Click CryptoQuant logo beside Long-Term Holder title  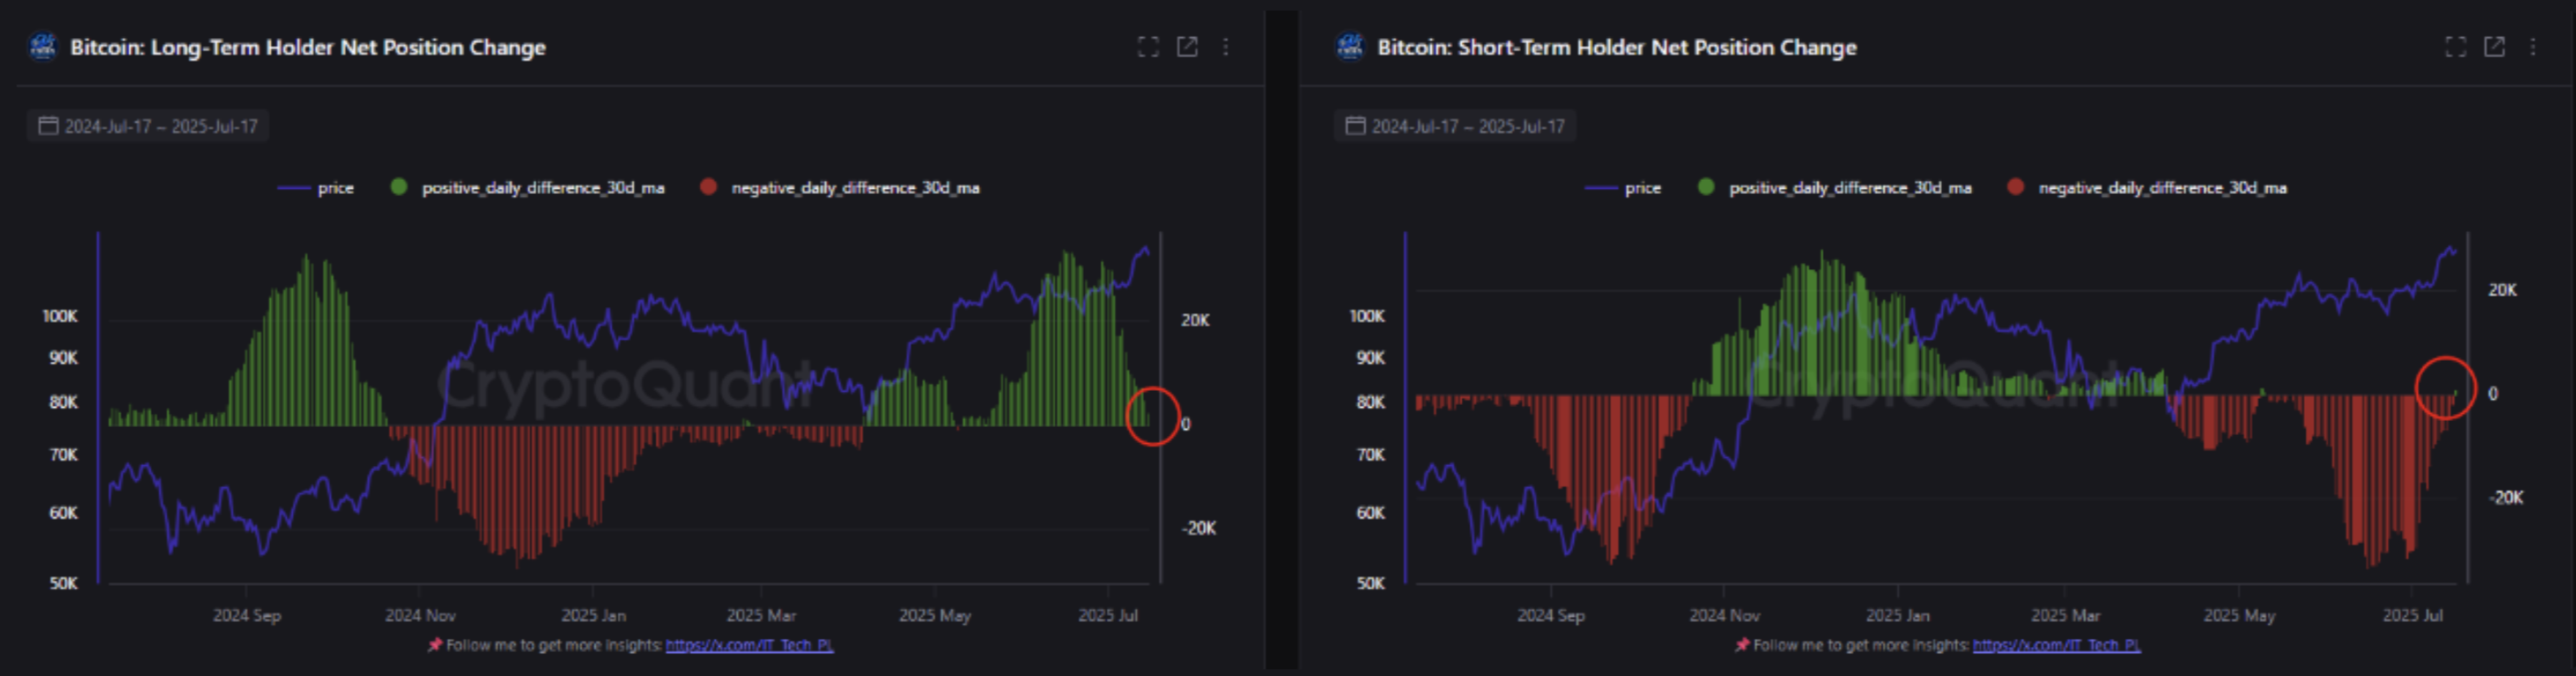tap(43, 47)
